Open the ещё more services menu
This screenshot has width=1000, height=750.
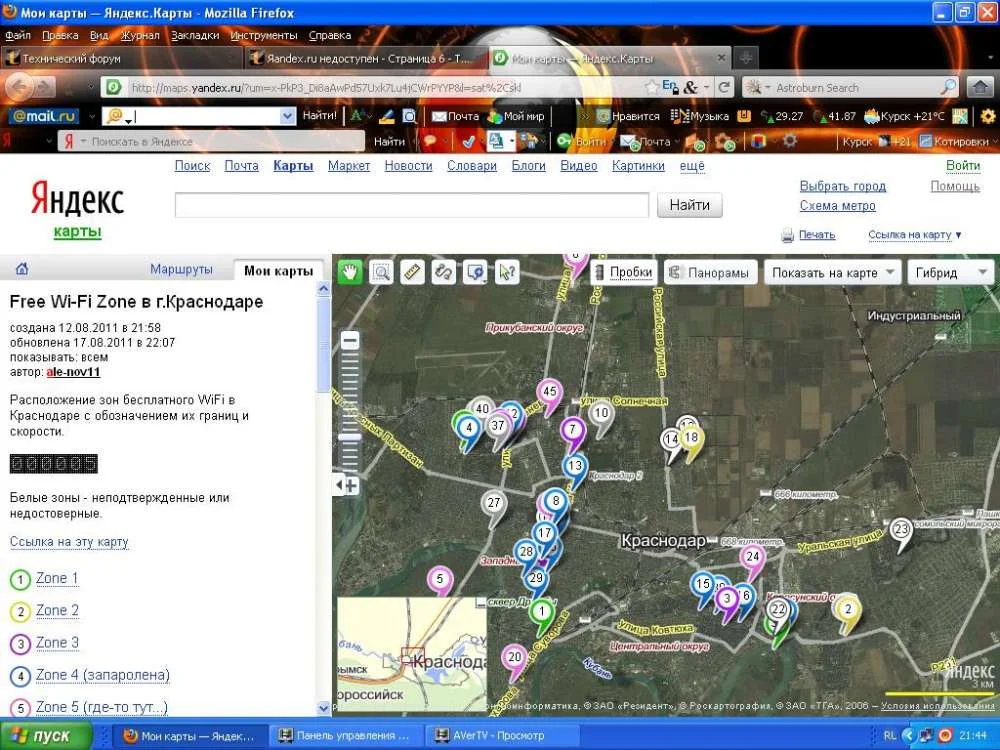tap(692, 166)
